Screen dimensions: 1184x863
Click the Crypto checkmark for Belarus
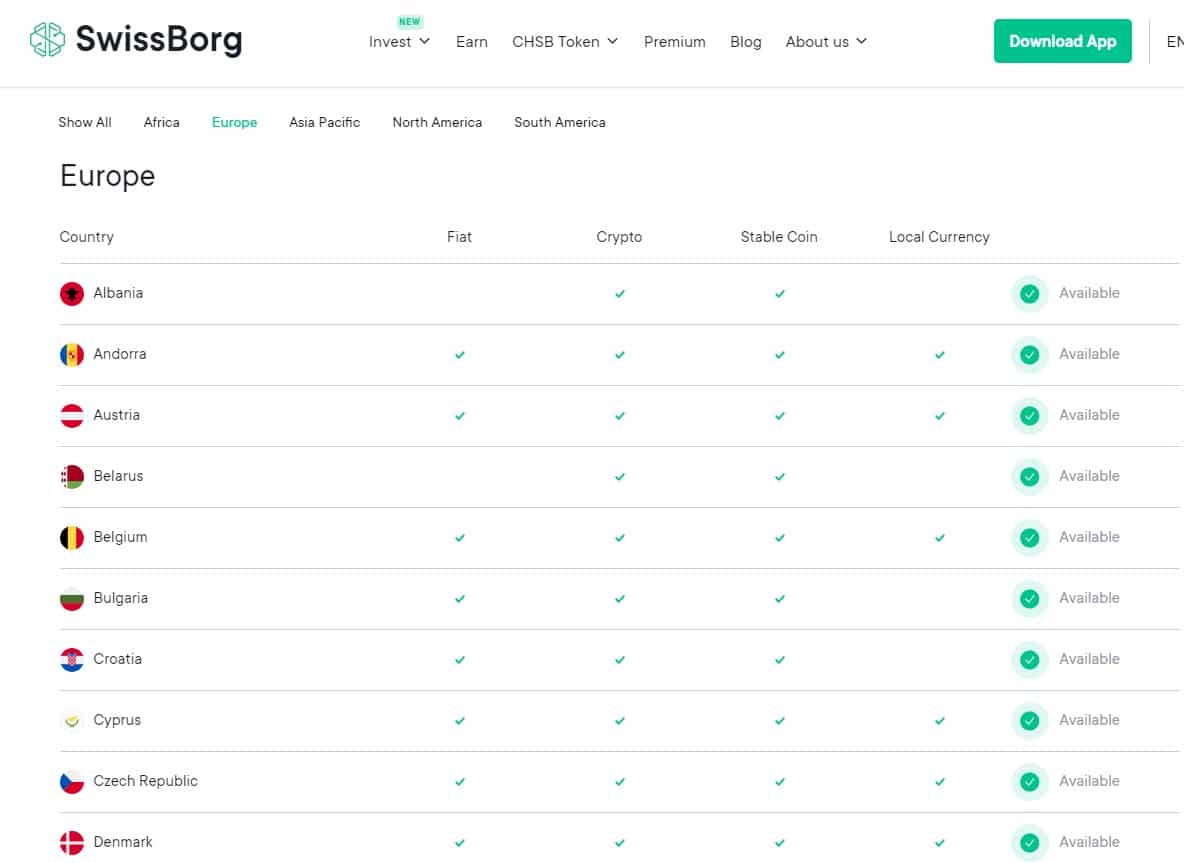(620, 477)
